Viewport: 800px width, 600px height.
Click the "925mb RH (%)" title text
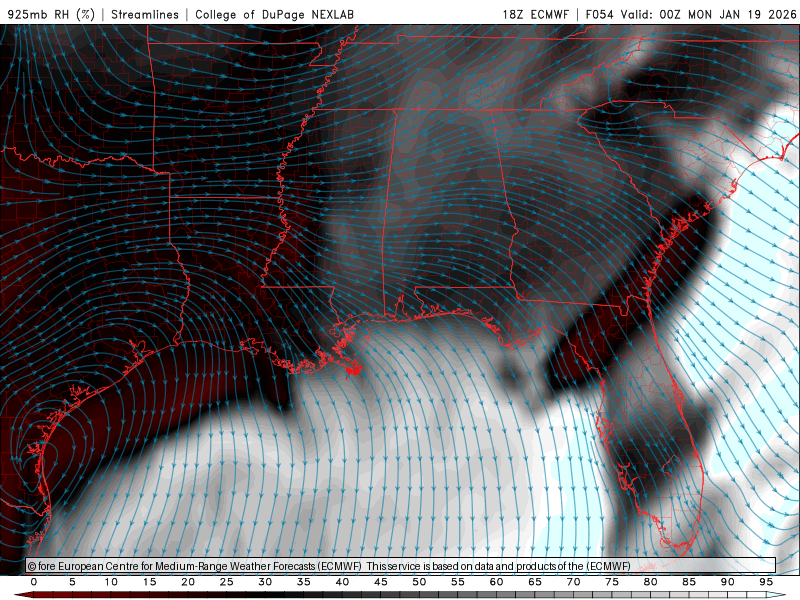(52, 14)
